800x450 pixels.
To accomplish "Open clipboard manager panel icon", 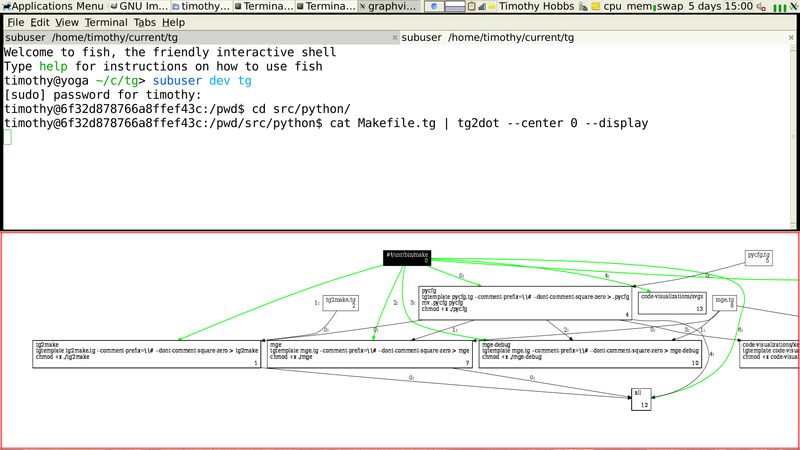I will click(471, 6).
